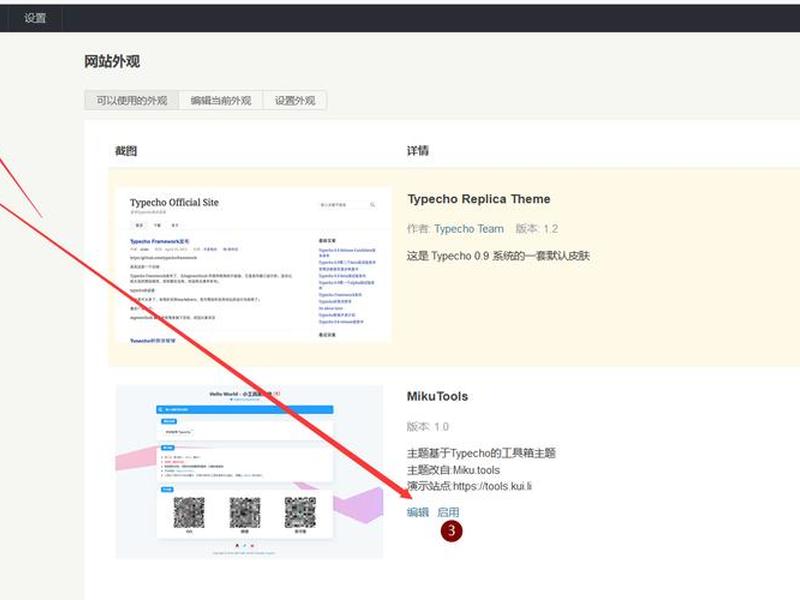Screen dimensions: 800x600
Task: Click the Typecho Replica Theme screenshot thumbnail
Action: (254, 265)
